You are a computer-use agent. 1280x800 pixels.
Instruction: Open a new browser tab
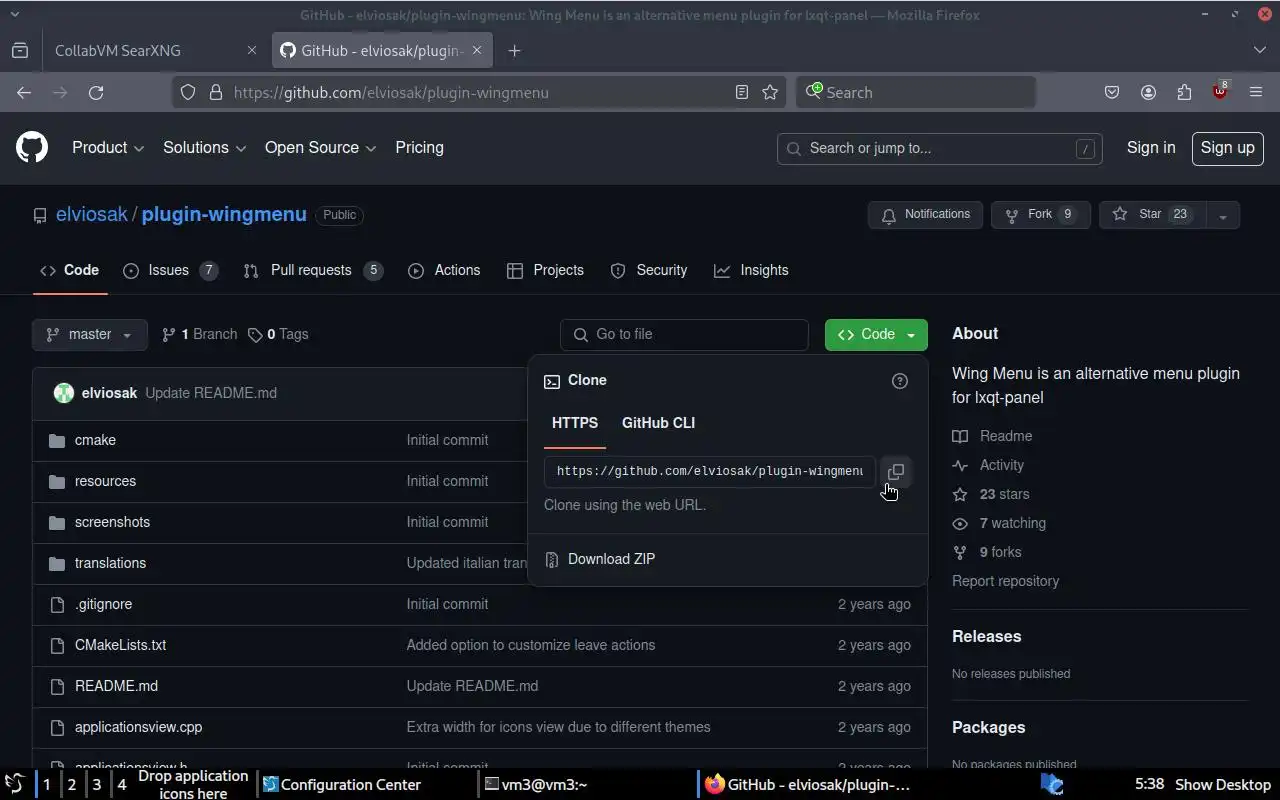(x=514, y=50)
